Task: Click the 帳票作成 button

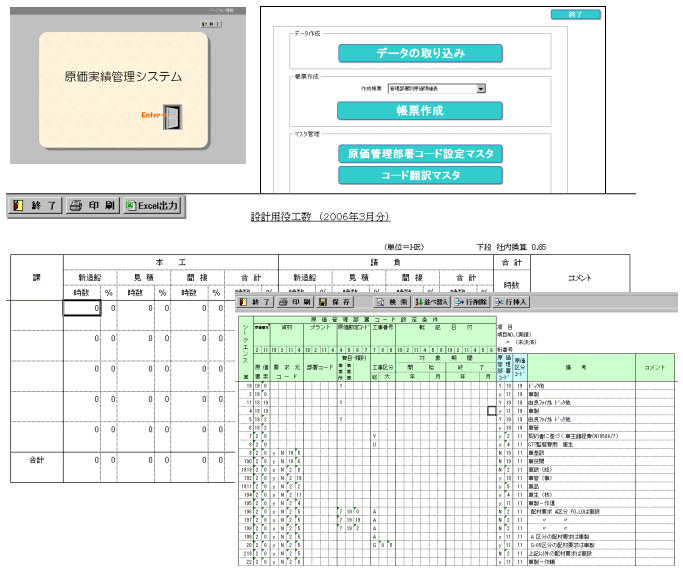Action: 420,110
